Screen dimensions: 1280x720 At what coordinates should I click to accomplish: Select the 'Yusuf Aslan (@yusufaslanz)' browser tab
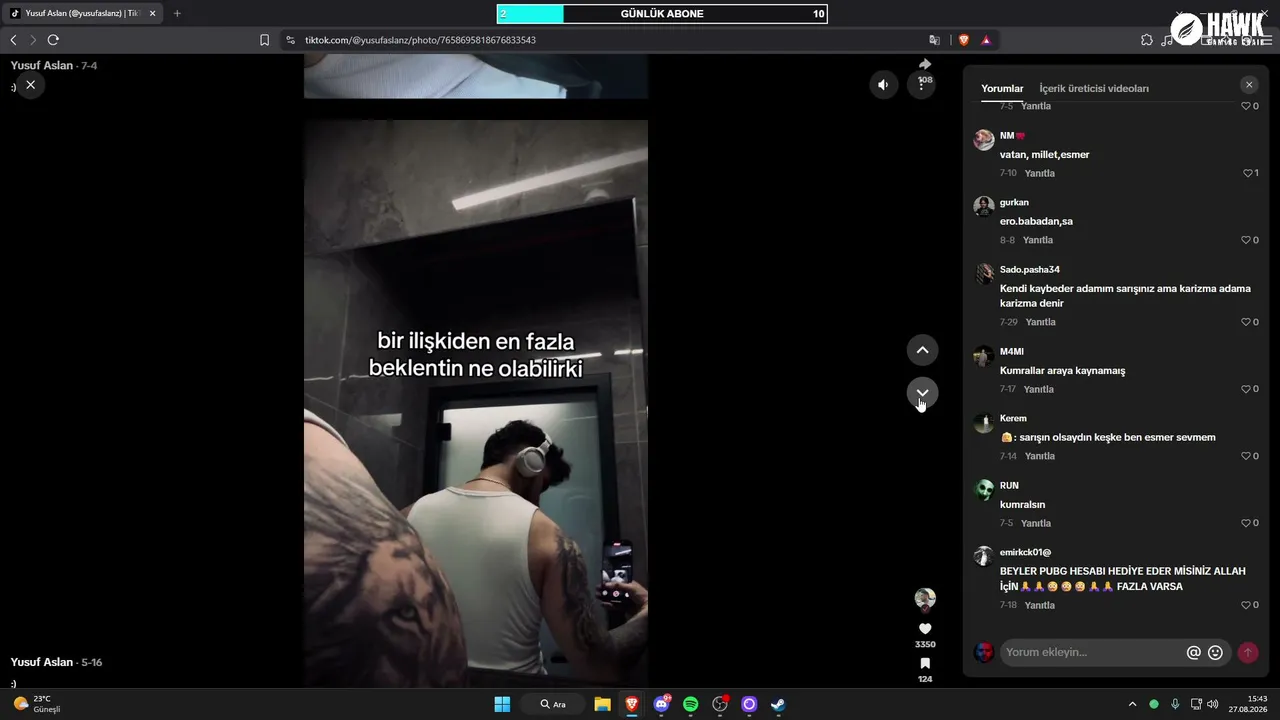point(83,14)
